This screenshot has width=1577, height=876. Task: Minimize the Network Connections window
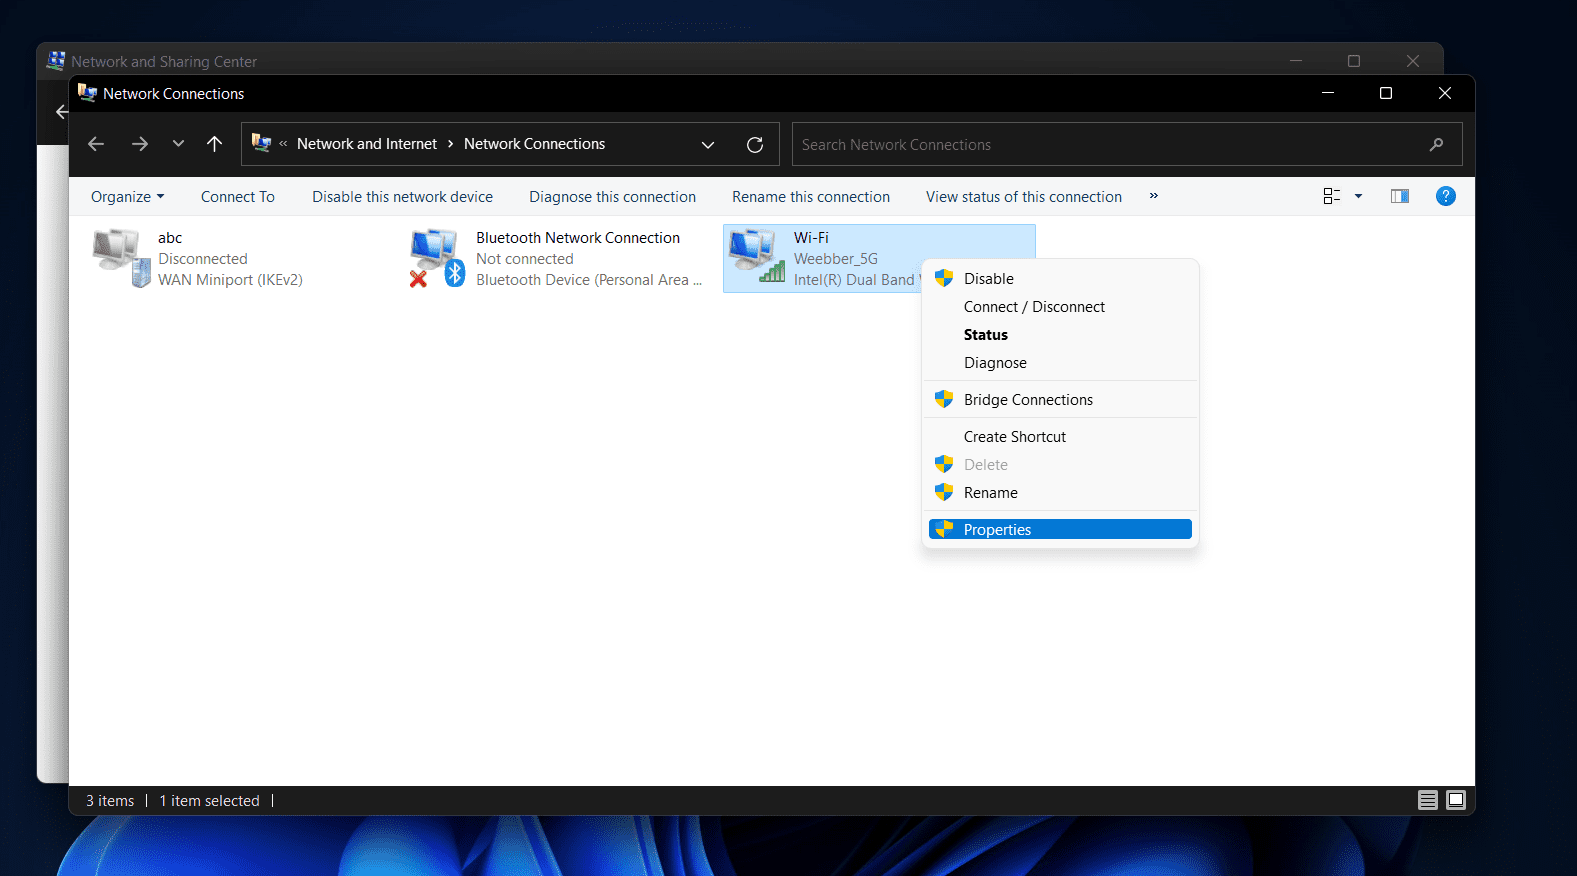(1328, 93)
